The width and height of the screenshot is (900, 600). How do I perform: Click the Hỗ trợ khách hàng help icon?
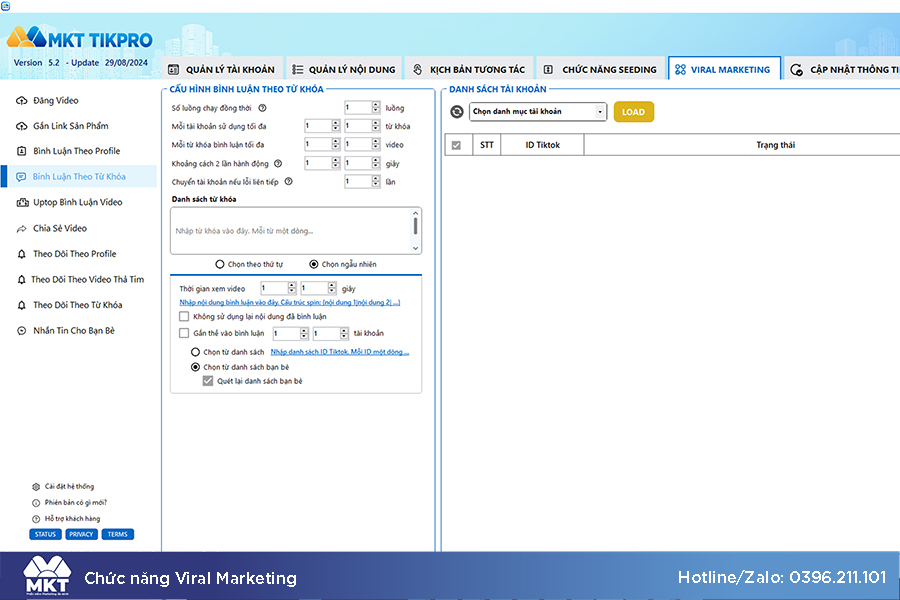[36, 519]
